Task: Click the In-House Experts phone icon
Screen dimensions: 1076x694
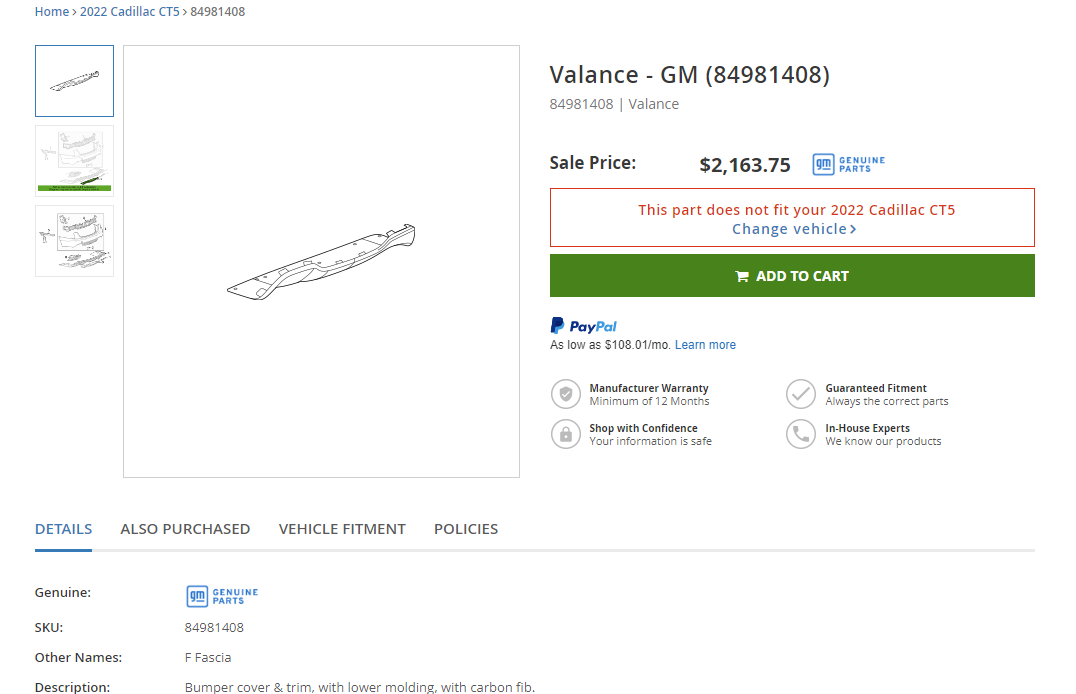Action: (x=801, y=434)
